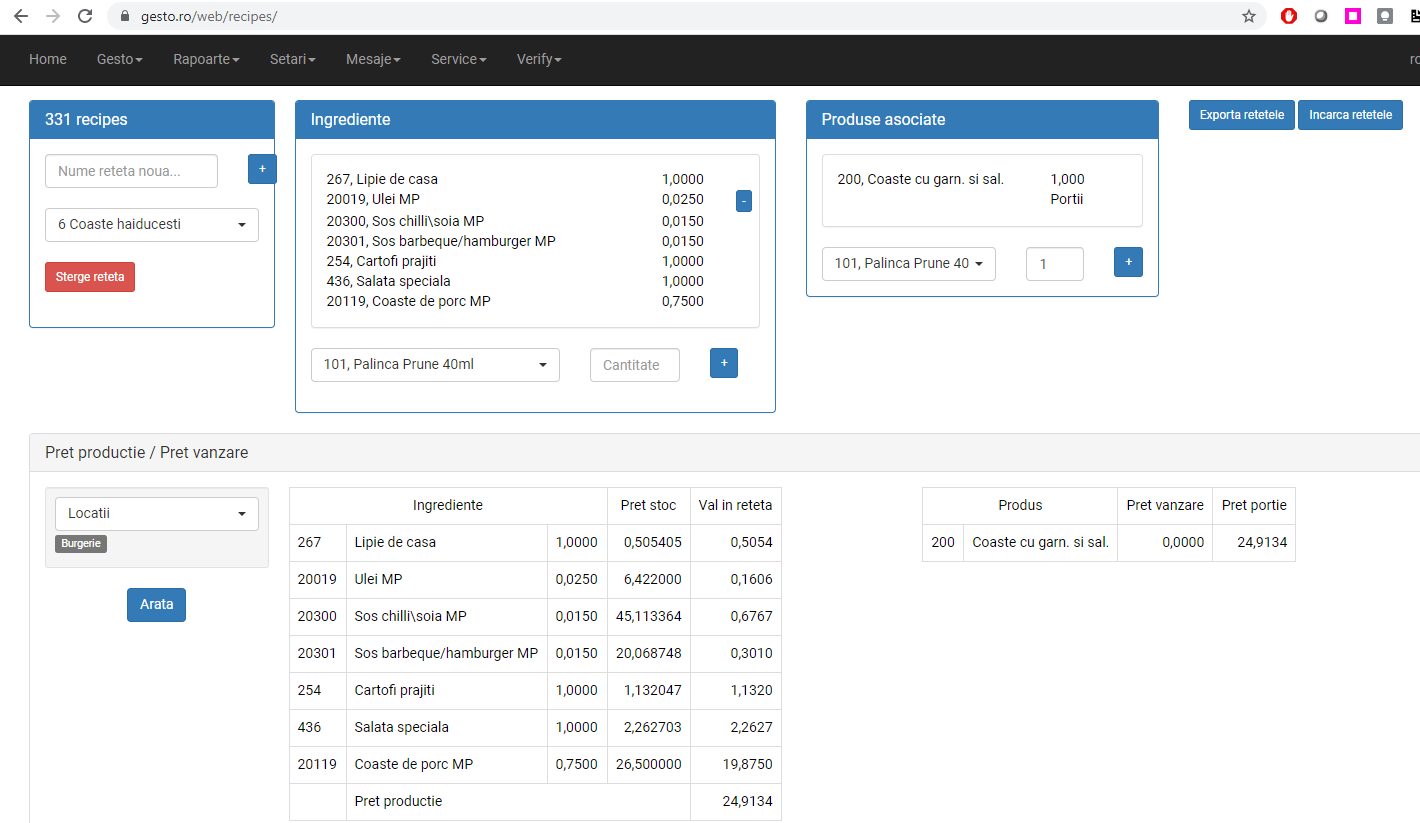Click the plus button to add new recipe
Viewport: 1420px width, 823px height.
pos(262,170)
